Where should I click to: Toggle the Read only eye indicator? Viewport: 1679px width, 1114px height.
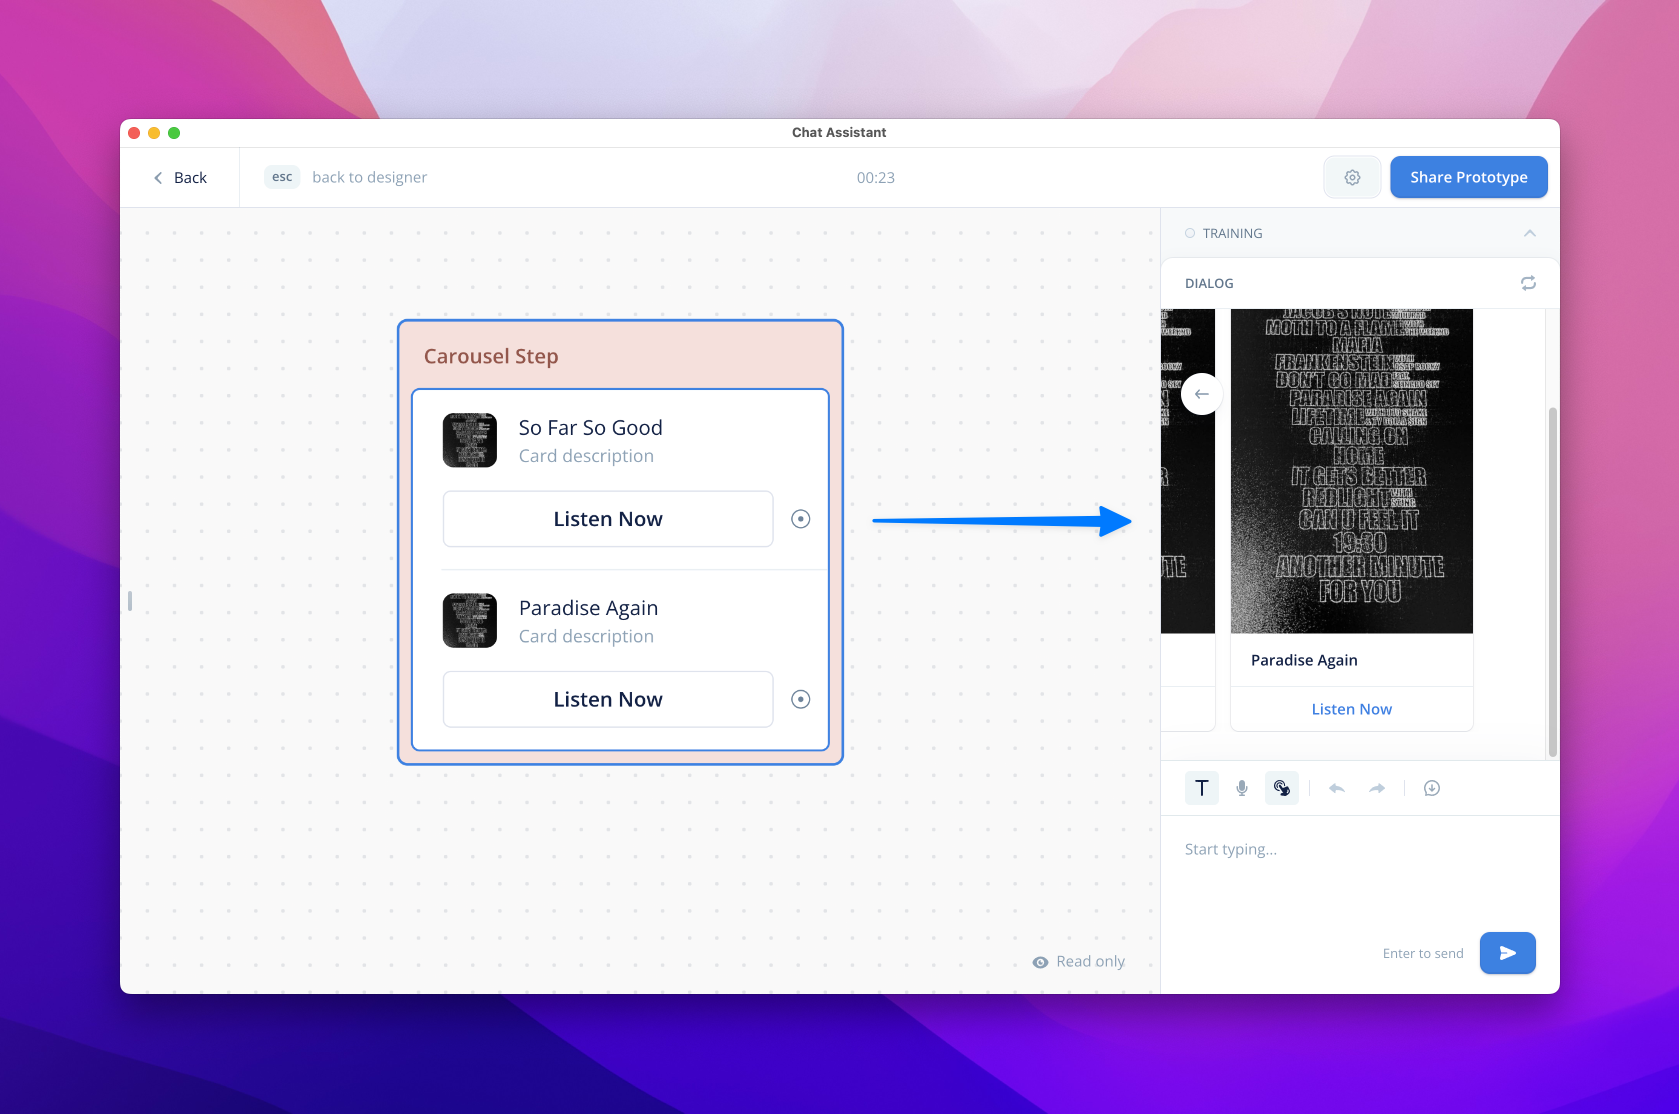1040,962
